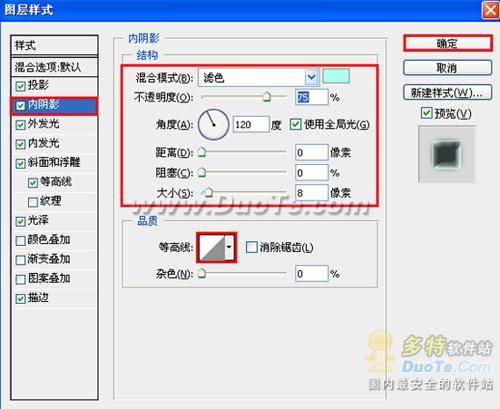The image size is (500, 409).
Task: Click the contour curve preview thumbnail
Action: tap(213, 247)
